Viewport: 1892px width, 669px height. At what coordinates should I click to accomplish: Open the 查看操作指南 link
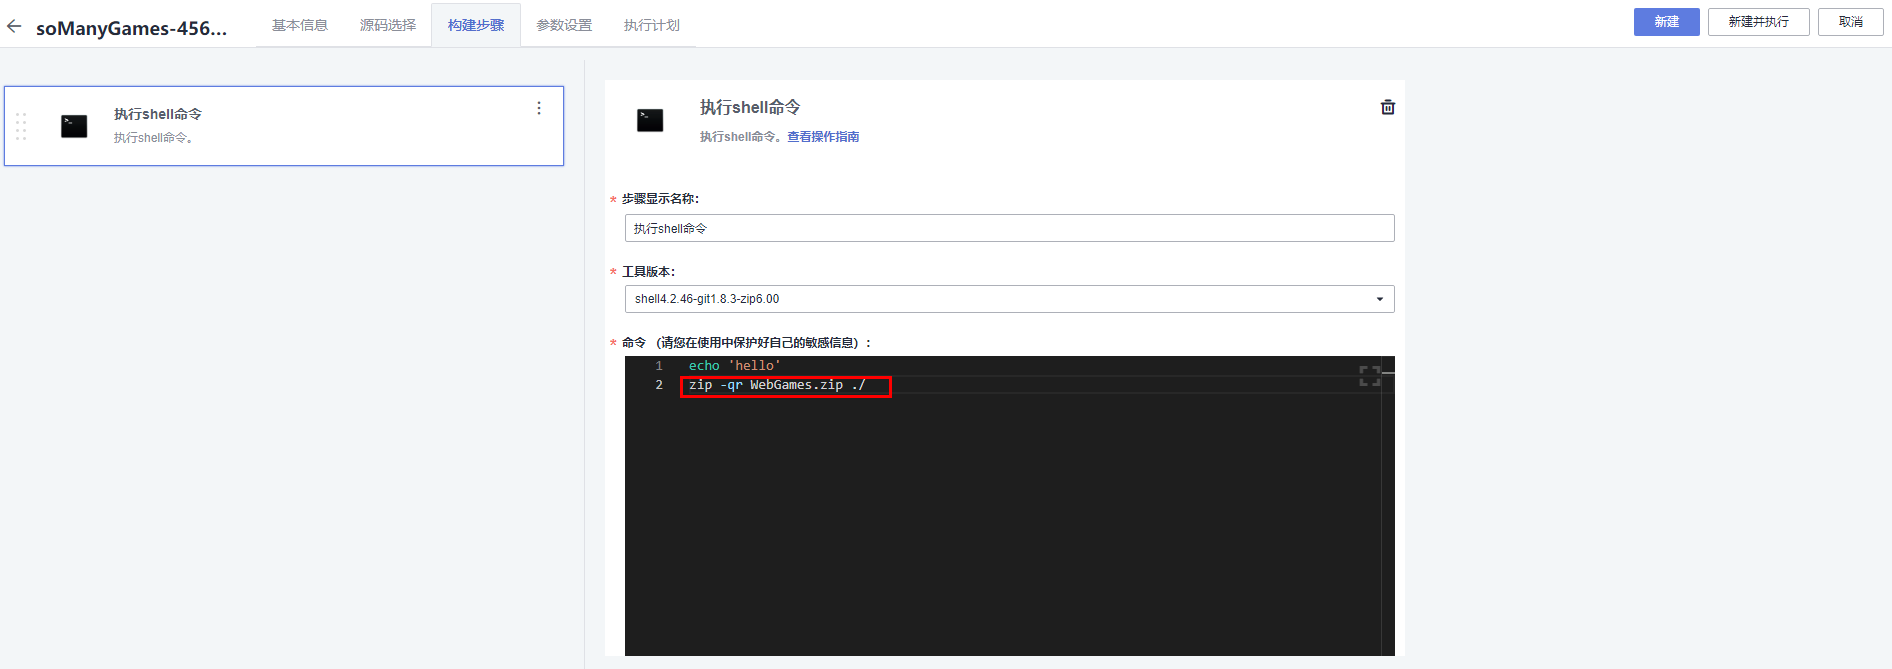[823, 137]
